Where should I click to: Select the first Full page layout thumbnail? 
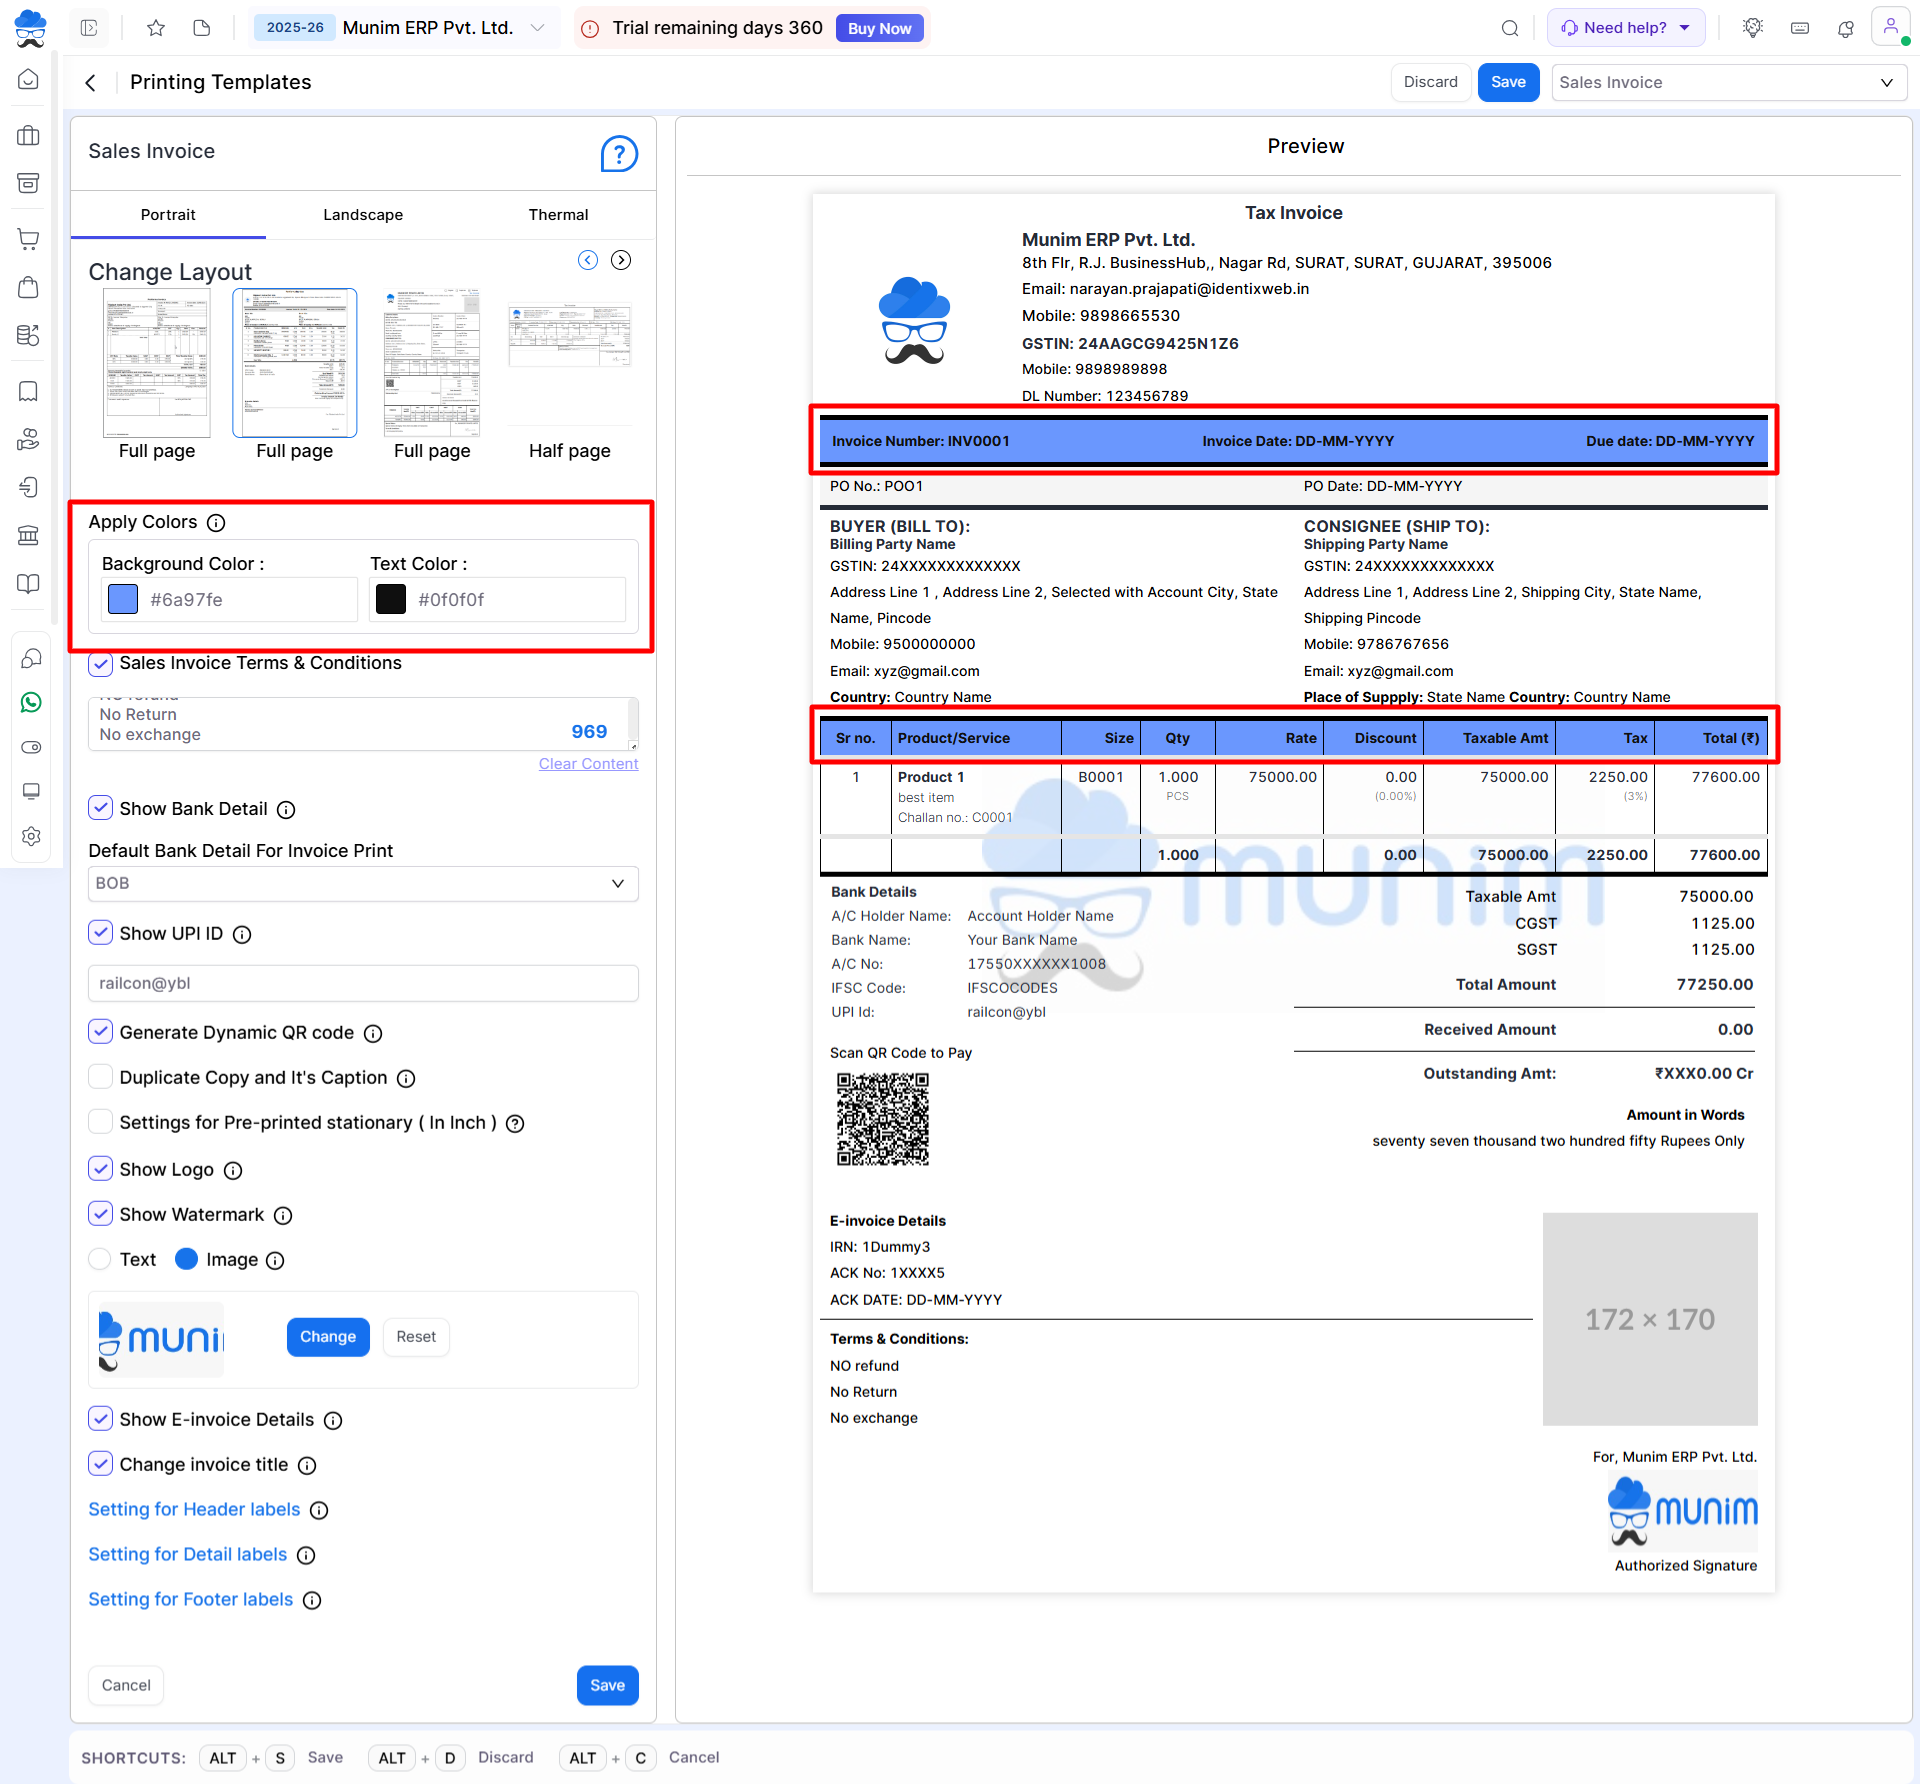[157, 363]
